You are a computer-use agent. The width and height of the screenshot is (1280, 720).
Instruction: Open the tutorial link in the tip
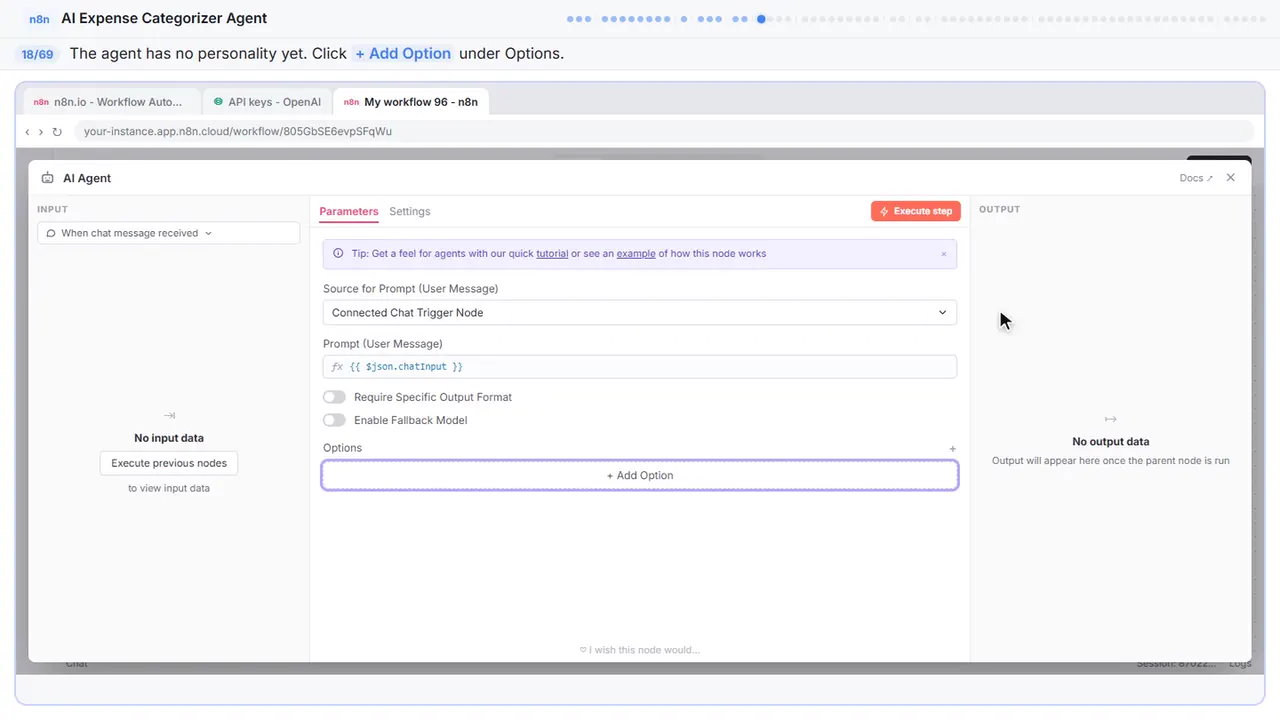pos(552,254)
